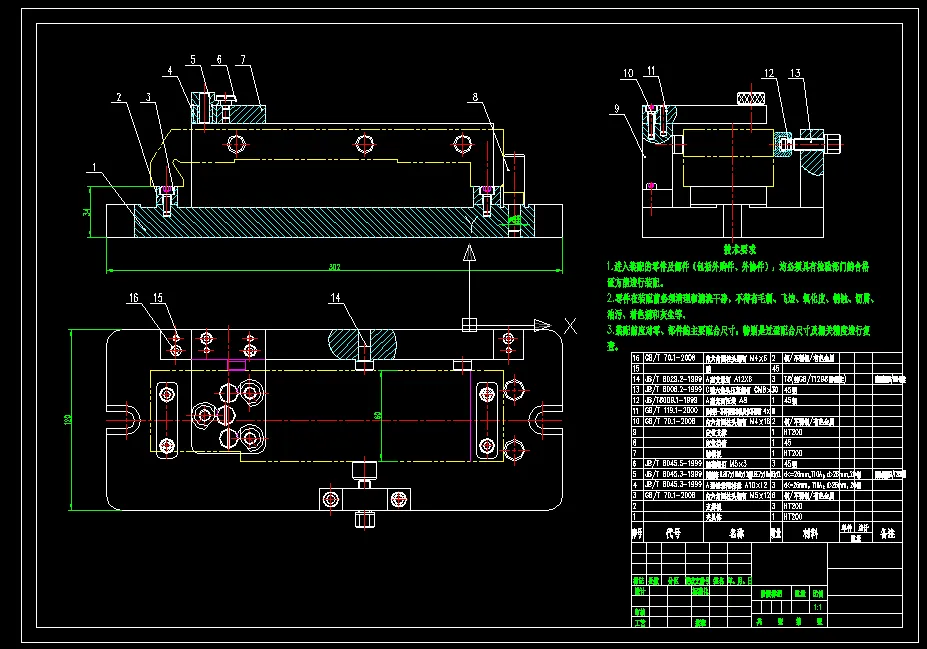Pick callout 13 in the side view

[795, 73]
